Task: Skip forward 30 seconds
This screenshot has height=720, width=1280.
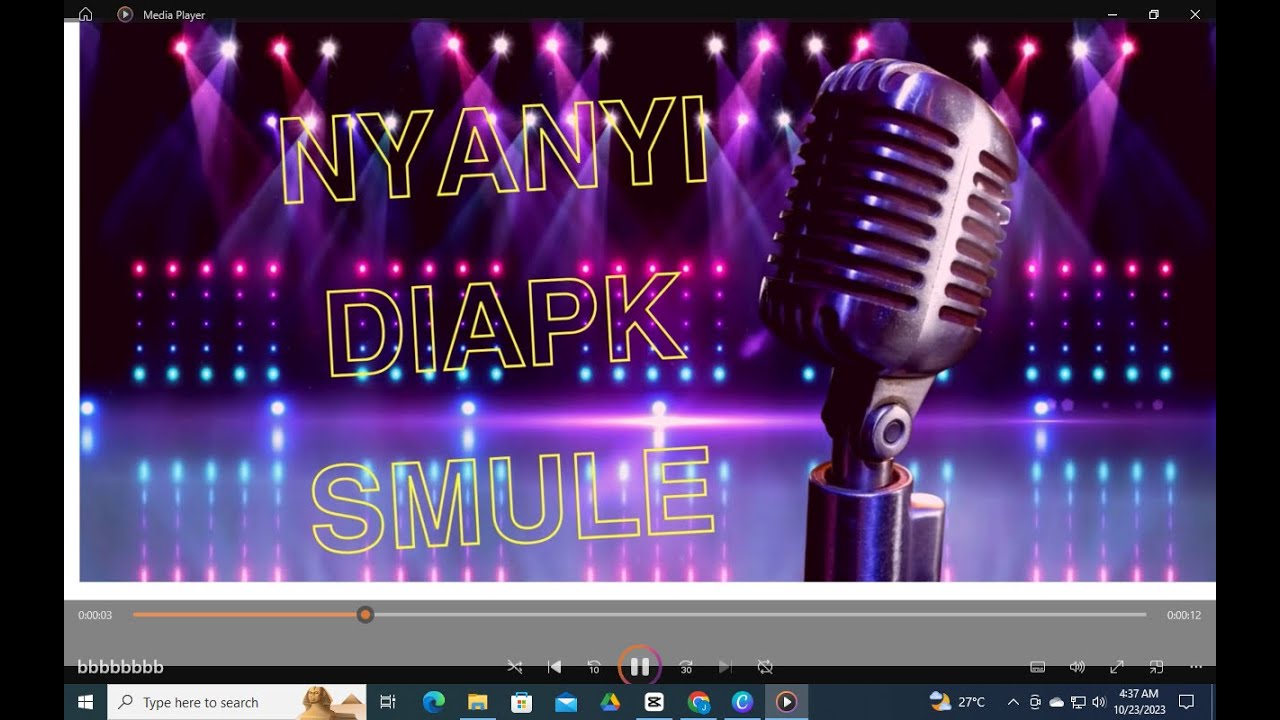Action: tap(686, 666)
